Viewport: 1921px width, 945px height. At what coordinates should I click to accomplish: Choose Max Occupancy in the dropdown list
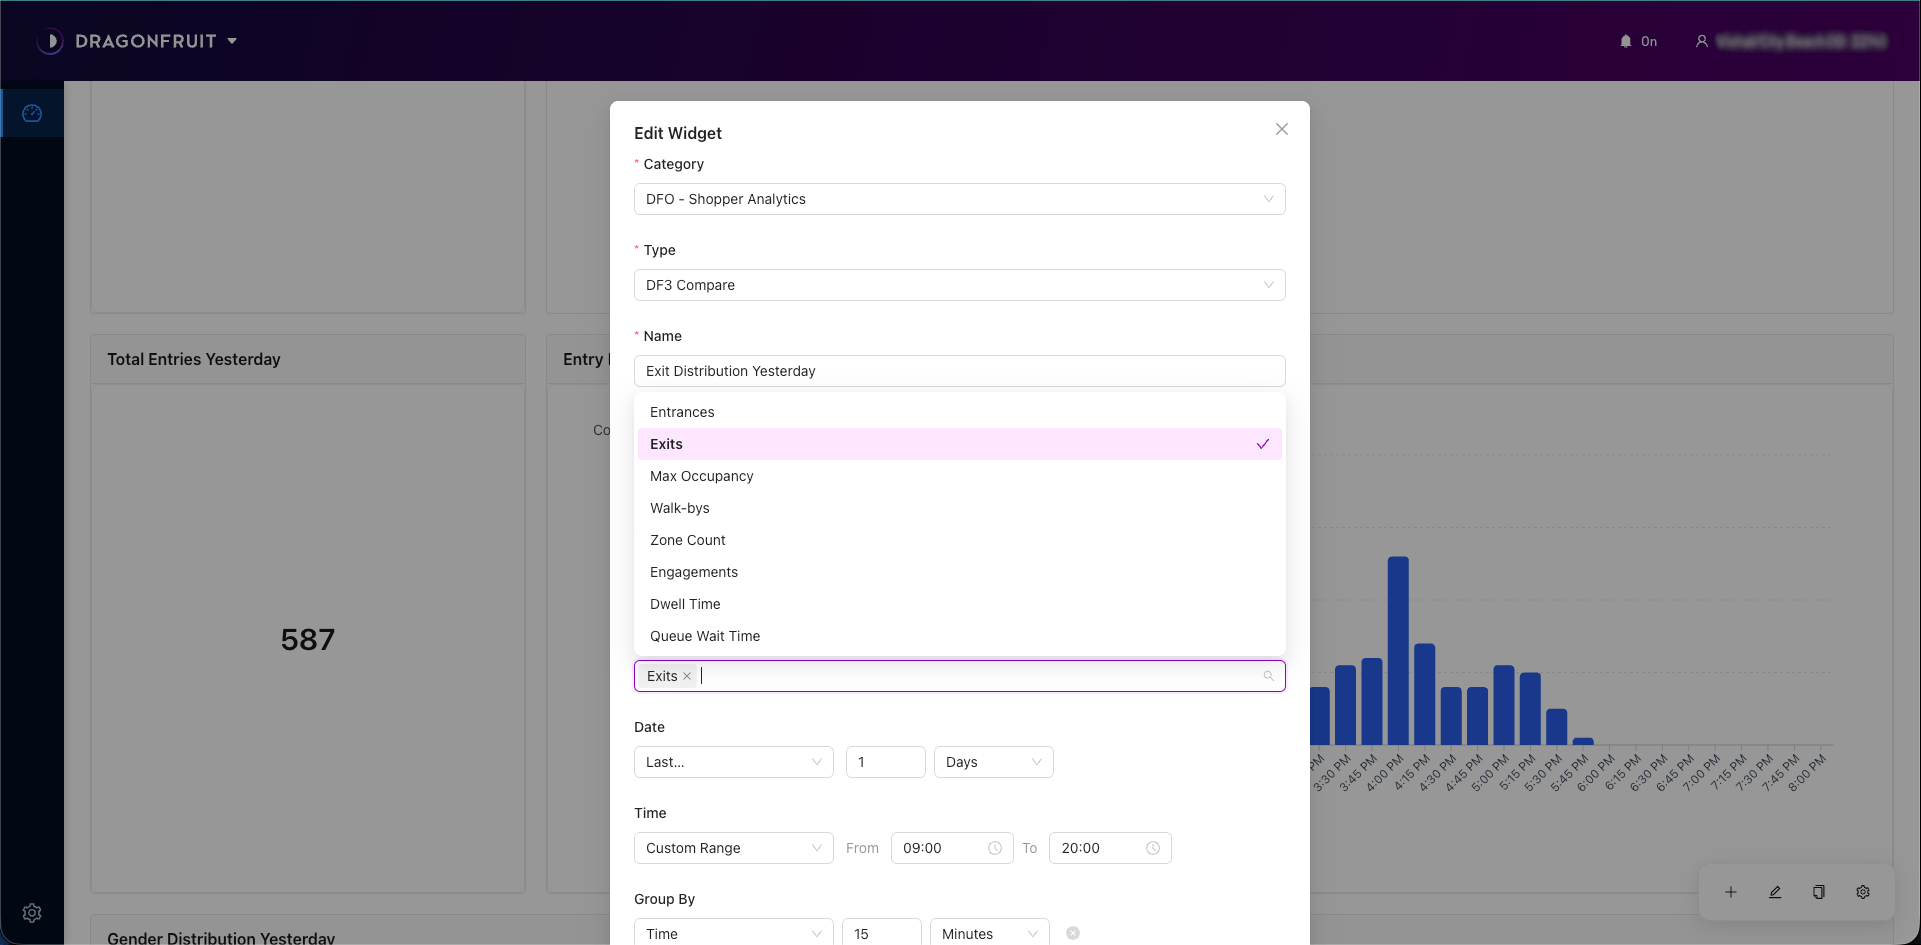[701, 476]
